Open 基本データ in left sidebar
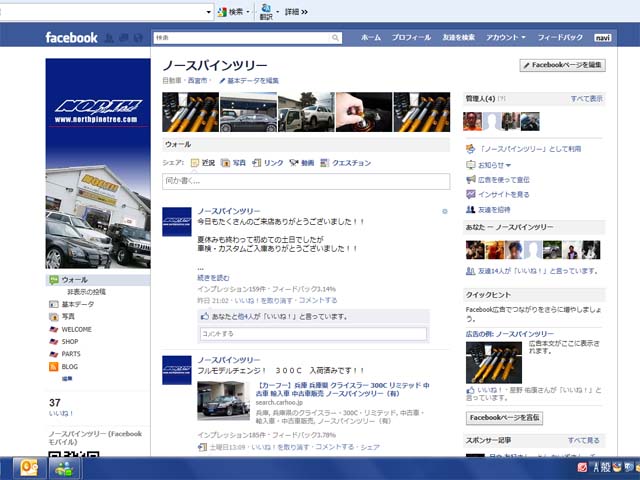 [x=71, y=304]
